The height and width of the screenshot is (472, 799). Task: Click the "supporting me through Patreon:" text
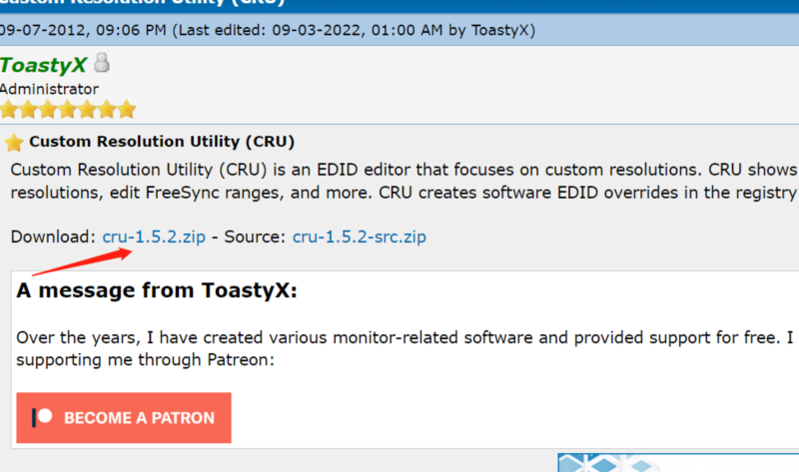144,359
